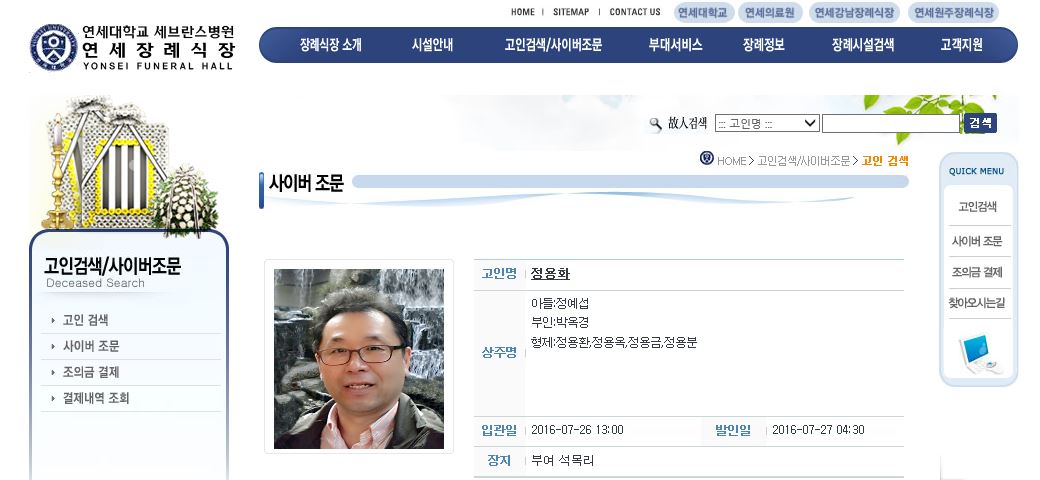
Task: Select 조의금 결제 in left sidebar
Action: pyautogui.click(x=90, y=373)
